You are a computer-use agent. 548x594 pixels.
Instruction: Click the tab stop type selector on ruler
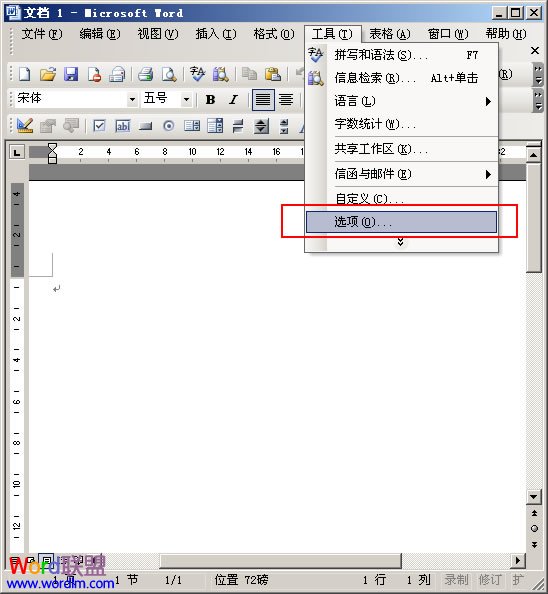coord(17,153)
